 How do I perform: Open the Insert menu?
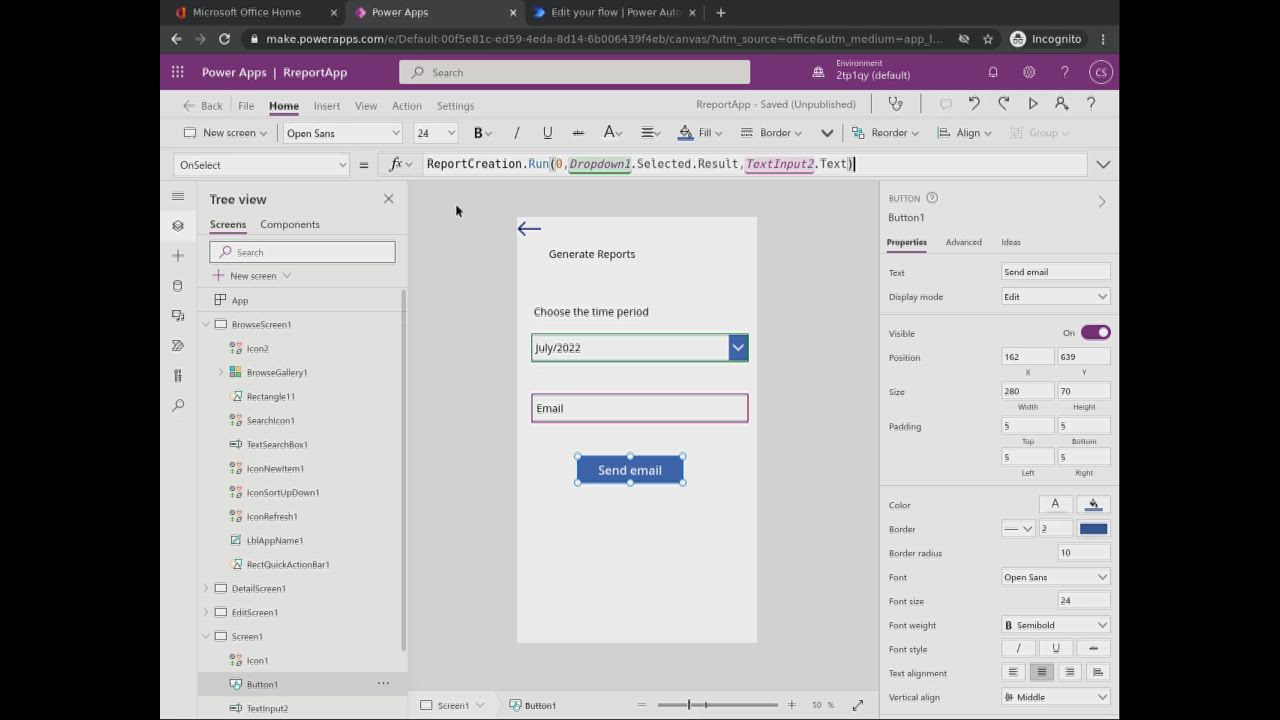(326, 106)
